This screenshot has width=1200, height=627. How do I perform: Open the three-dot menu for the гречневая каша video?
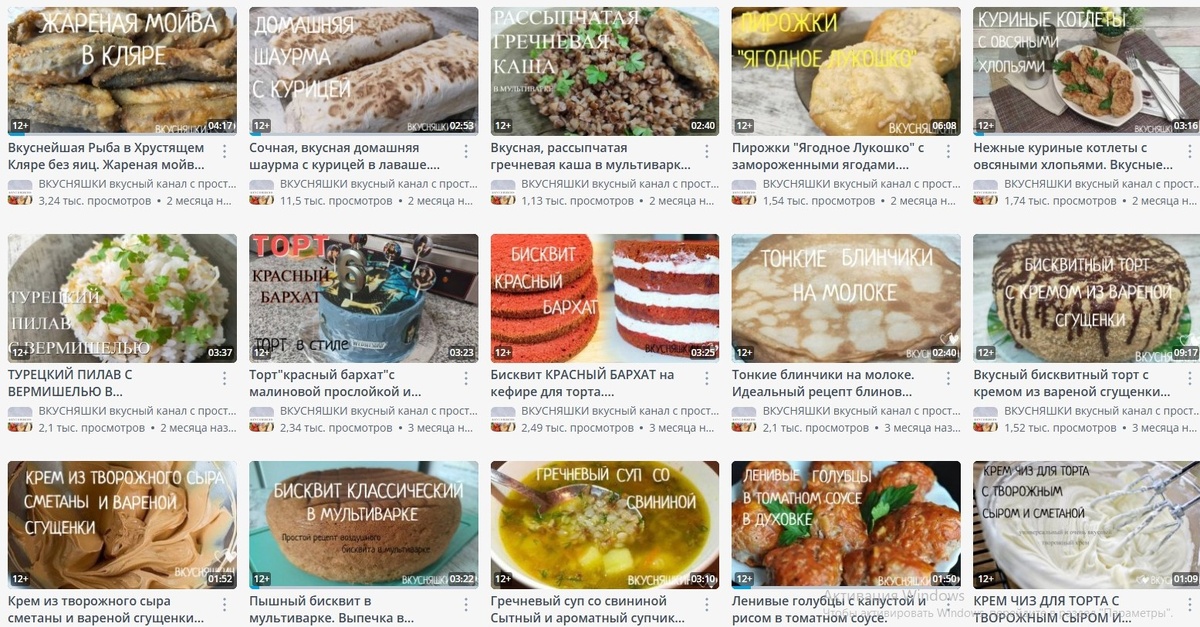click(708, 150)
